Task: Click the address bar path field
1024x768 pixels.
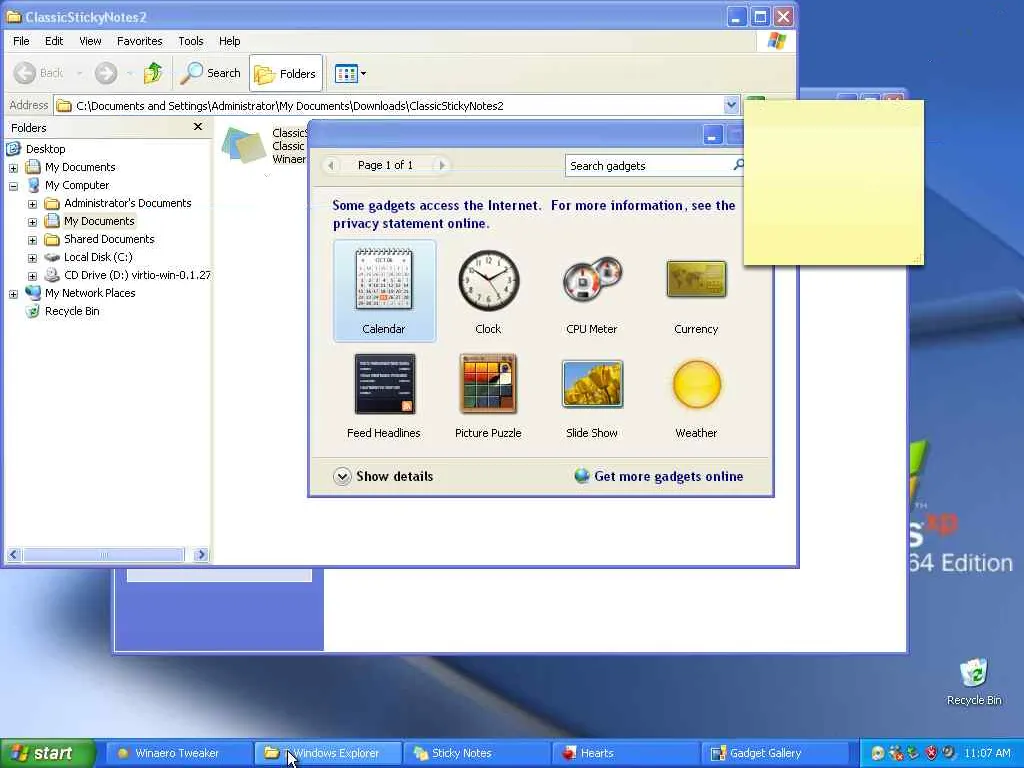Action: click(x=389, y=105)
